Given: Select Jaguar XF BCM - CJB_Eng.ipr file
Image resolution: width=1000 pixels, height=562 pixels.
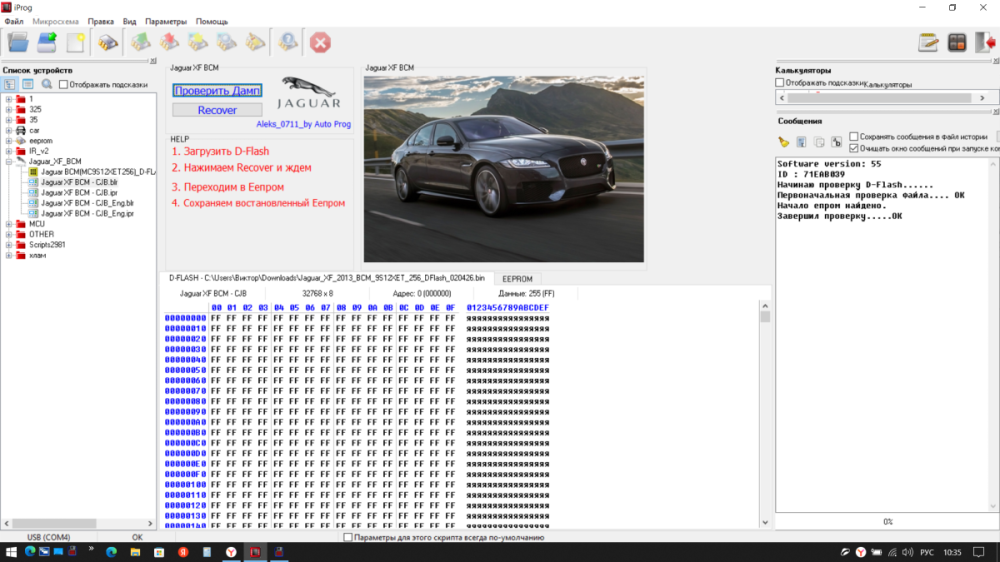Looking at the screenshot, I should 88,213.
